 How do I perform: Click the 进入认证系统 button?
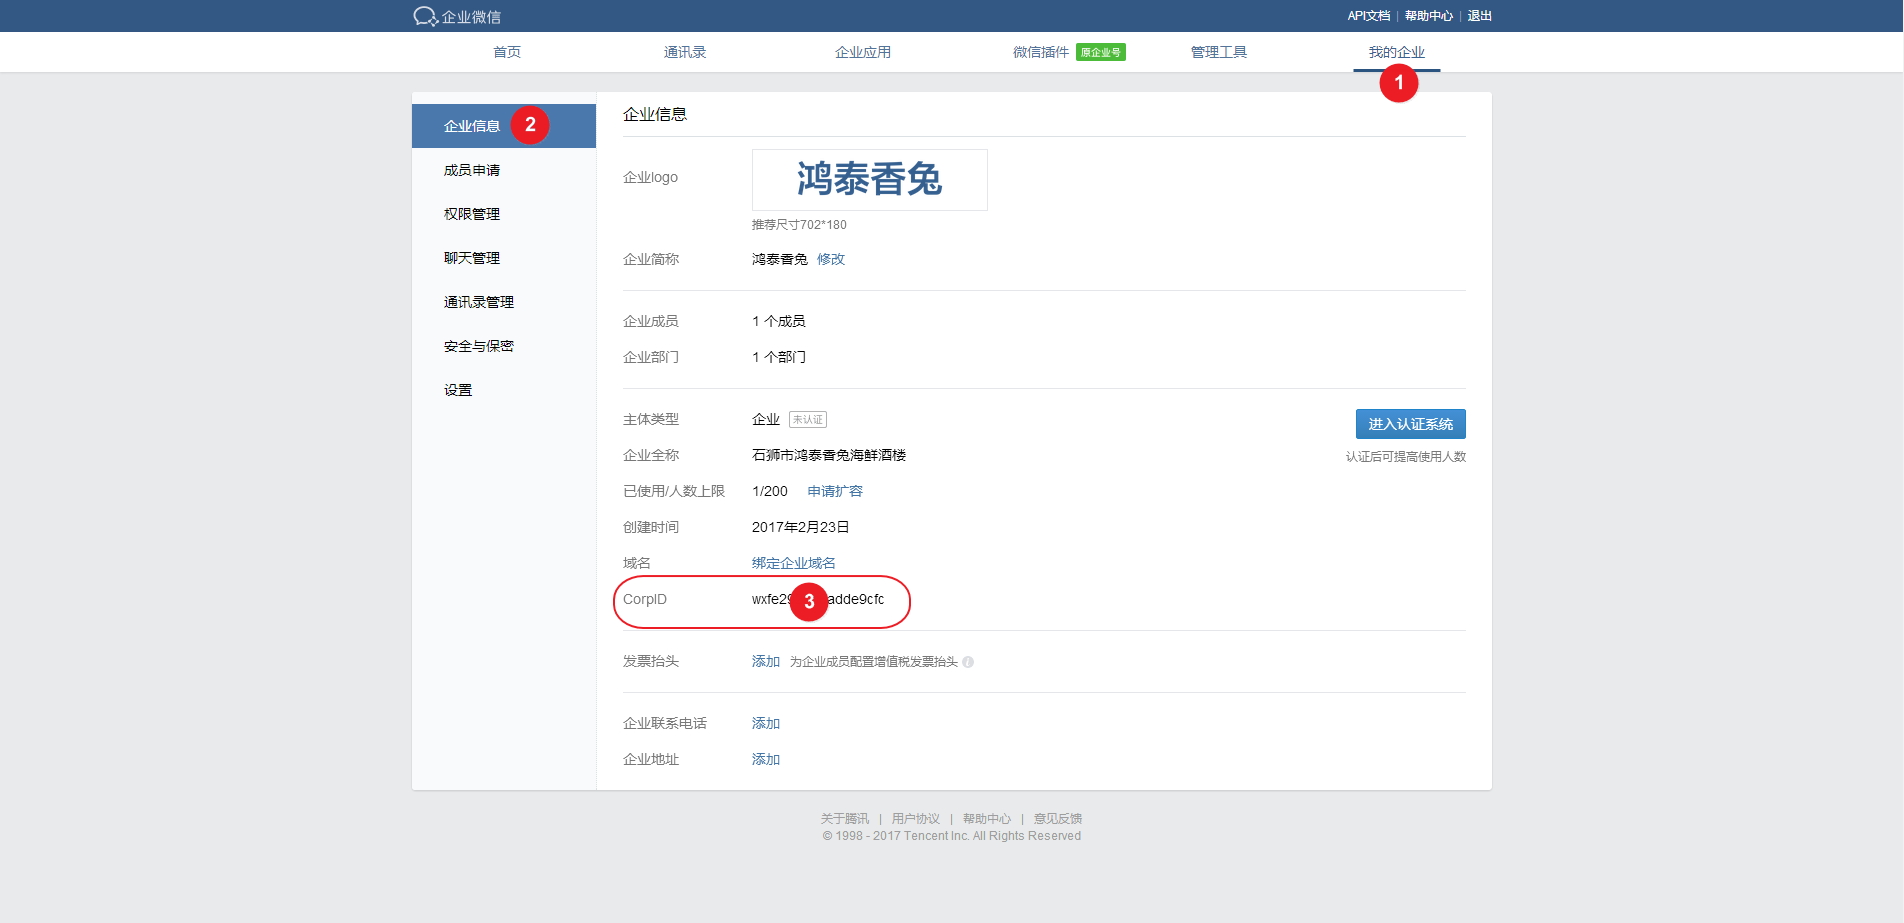pyautogui.click(x=1410, y=424)
